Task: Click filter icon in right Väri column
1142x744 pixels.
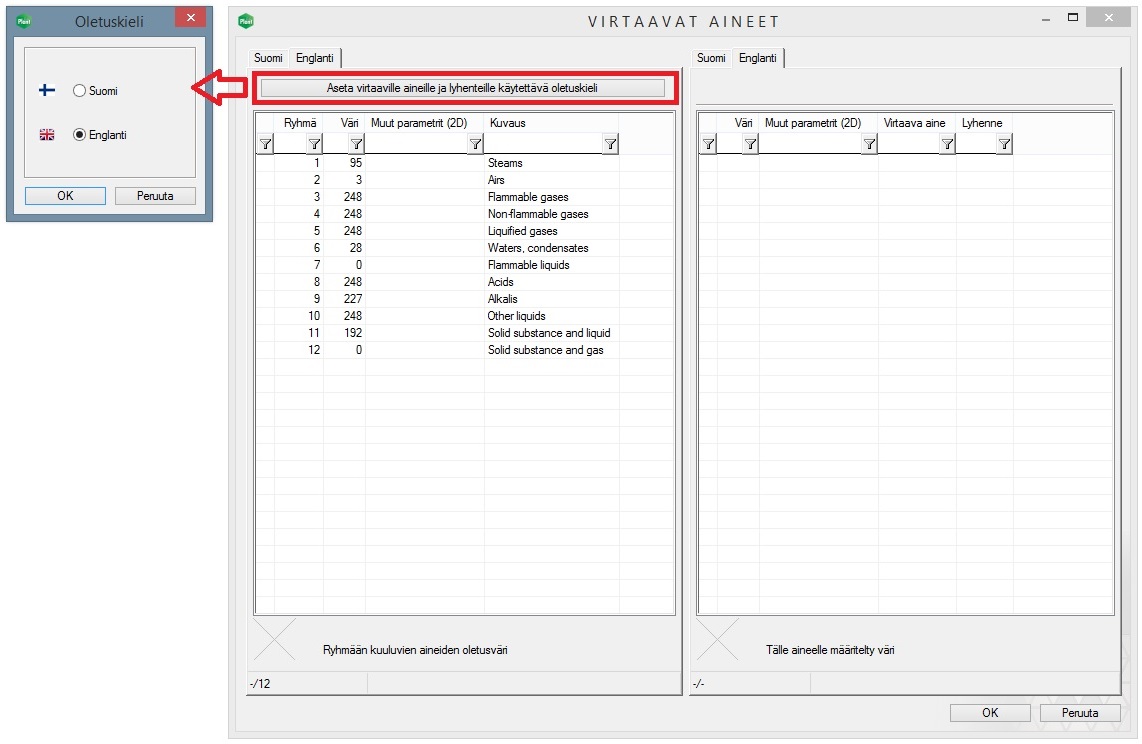Action: [750, 145]
